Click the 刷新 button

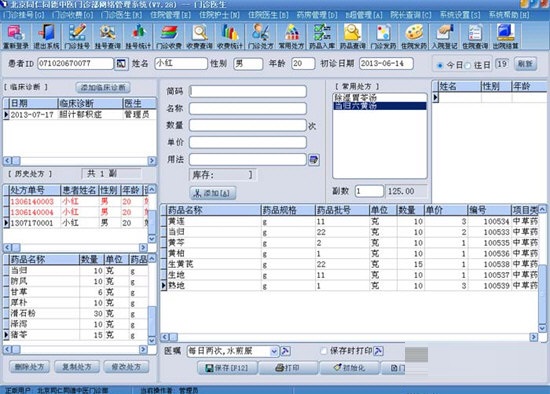point(525,64)
